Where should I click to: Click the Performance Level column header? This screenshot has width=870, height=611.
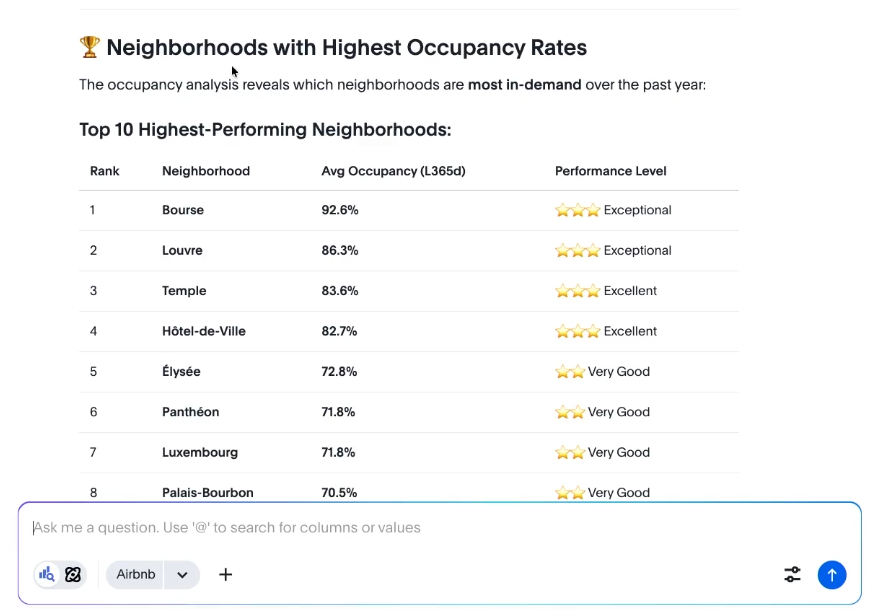pyautogui.click(x=610, y=171)
